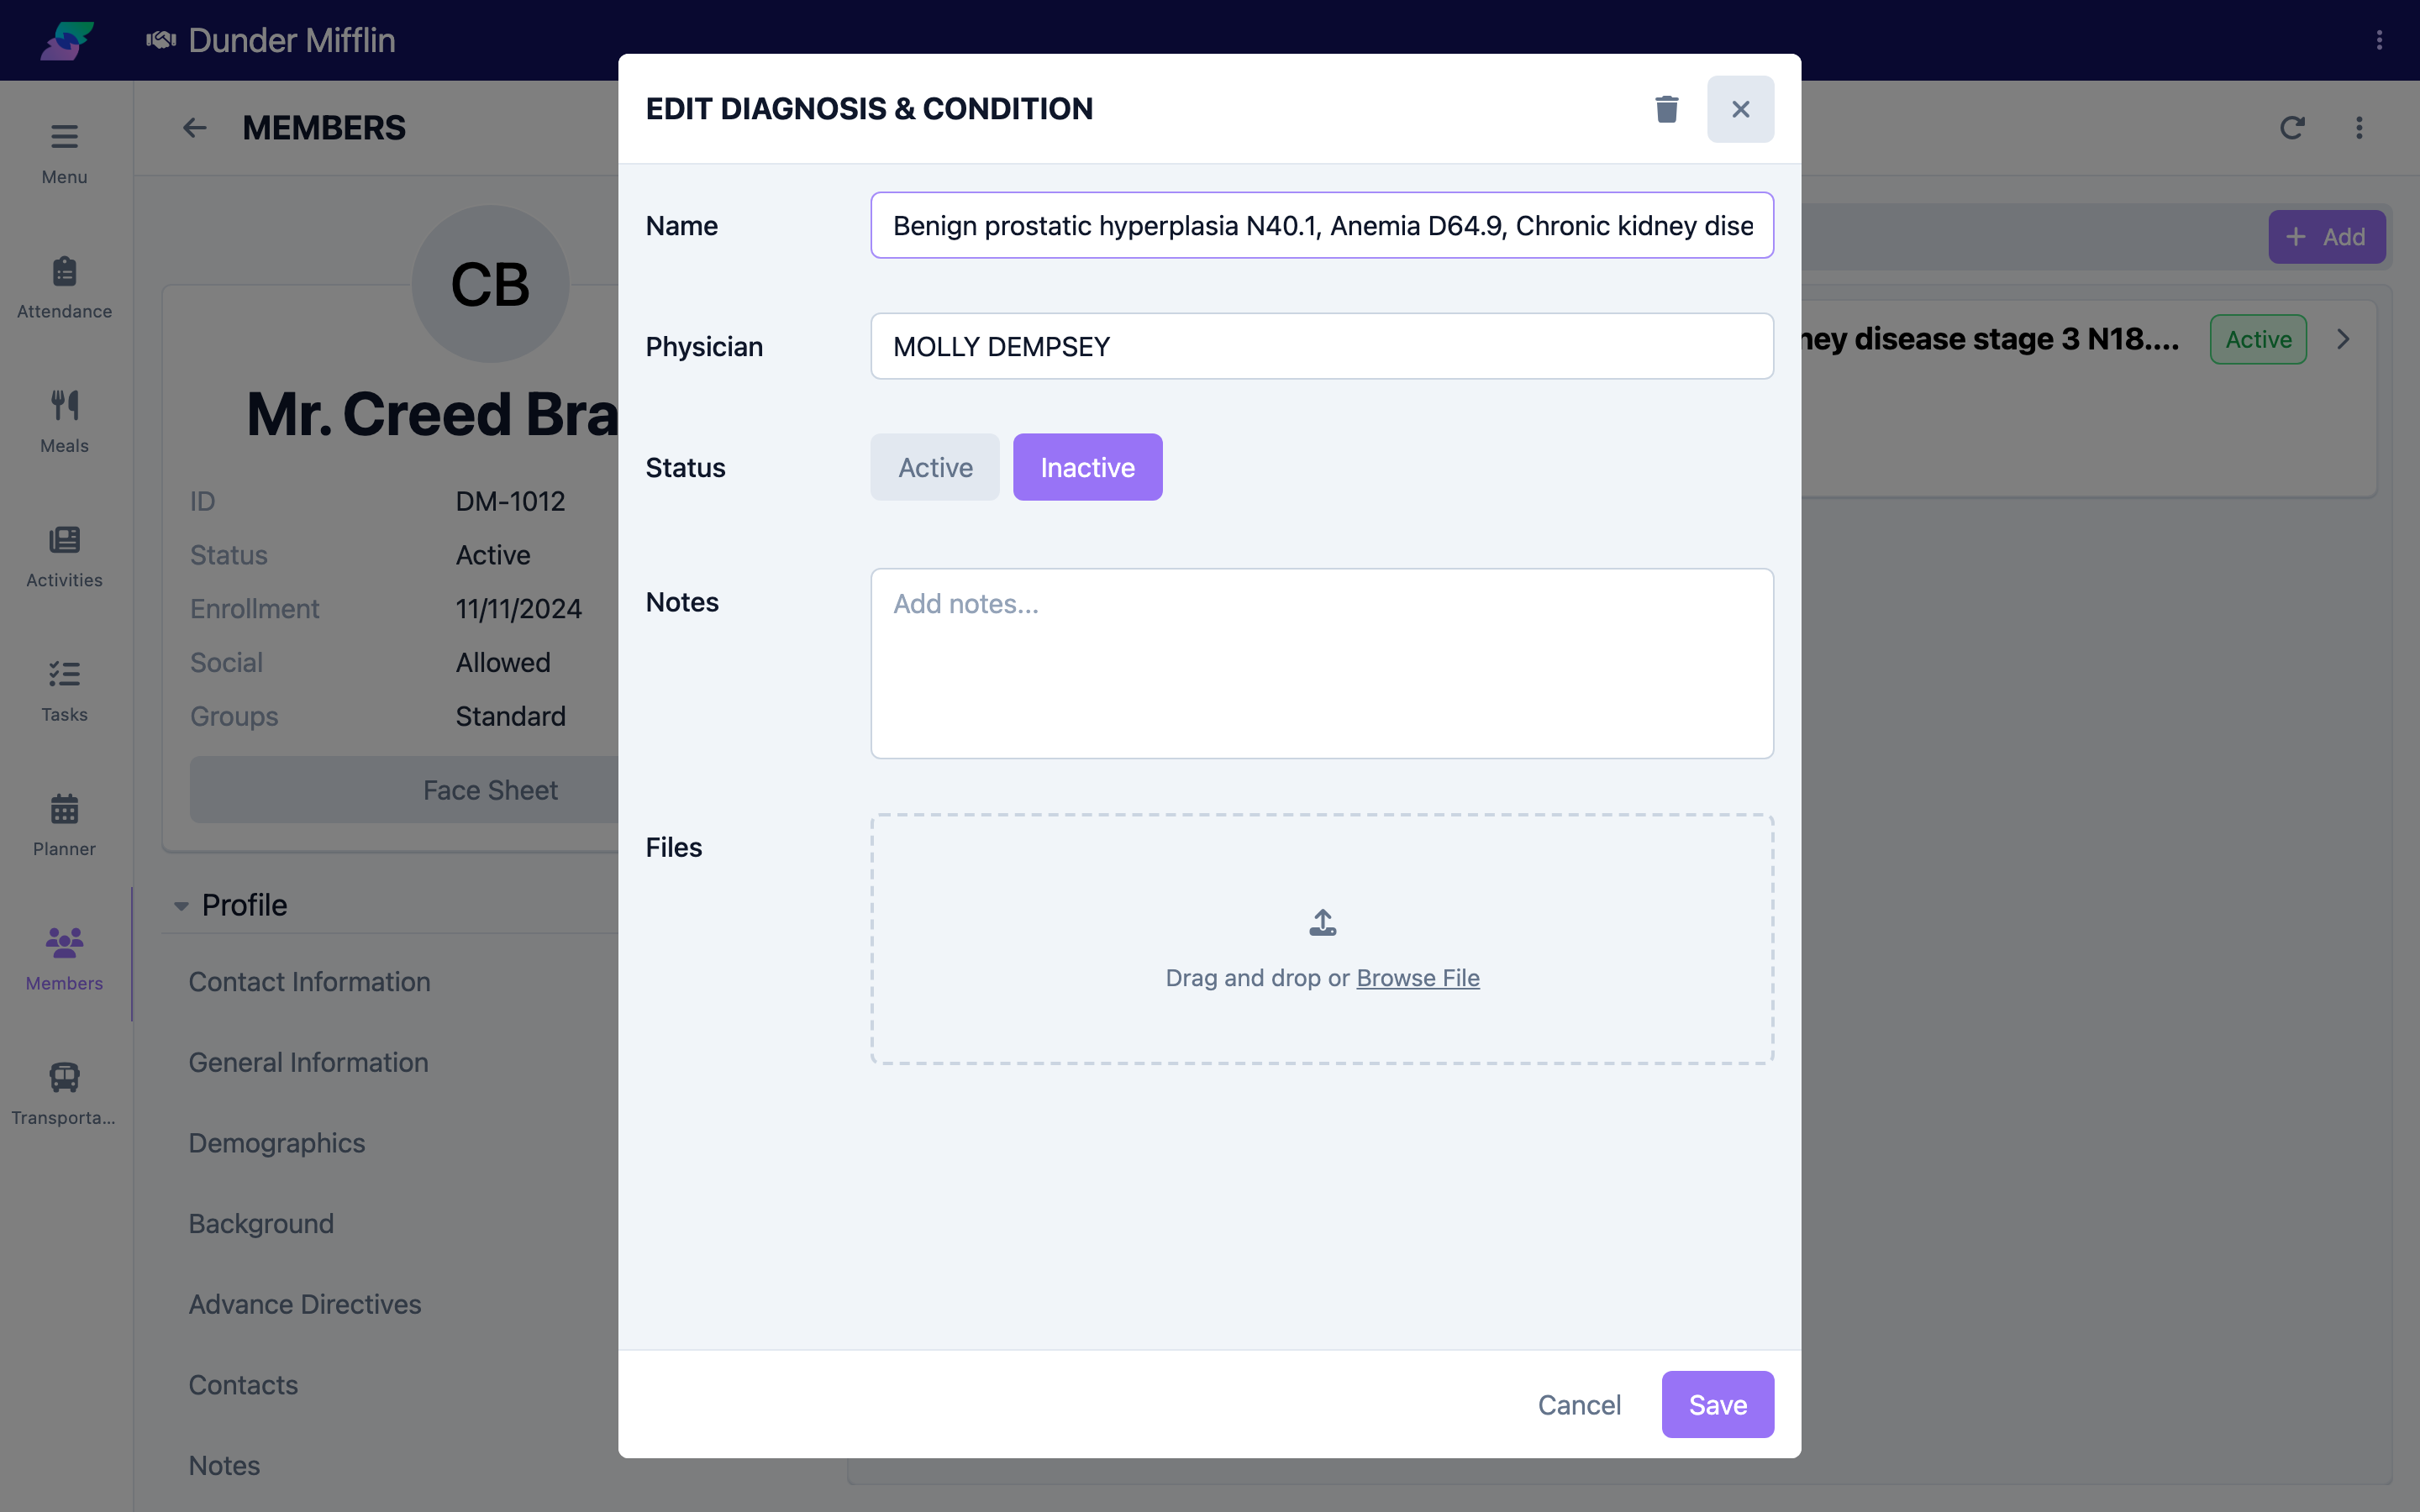This screenshot has height=1512, width=2420.
Task: Open General Information section
Action: [x=308, y=1062]
